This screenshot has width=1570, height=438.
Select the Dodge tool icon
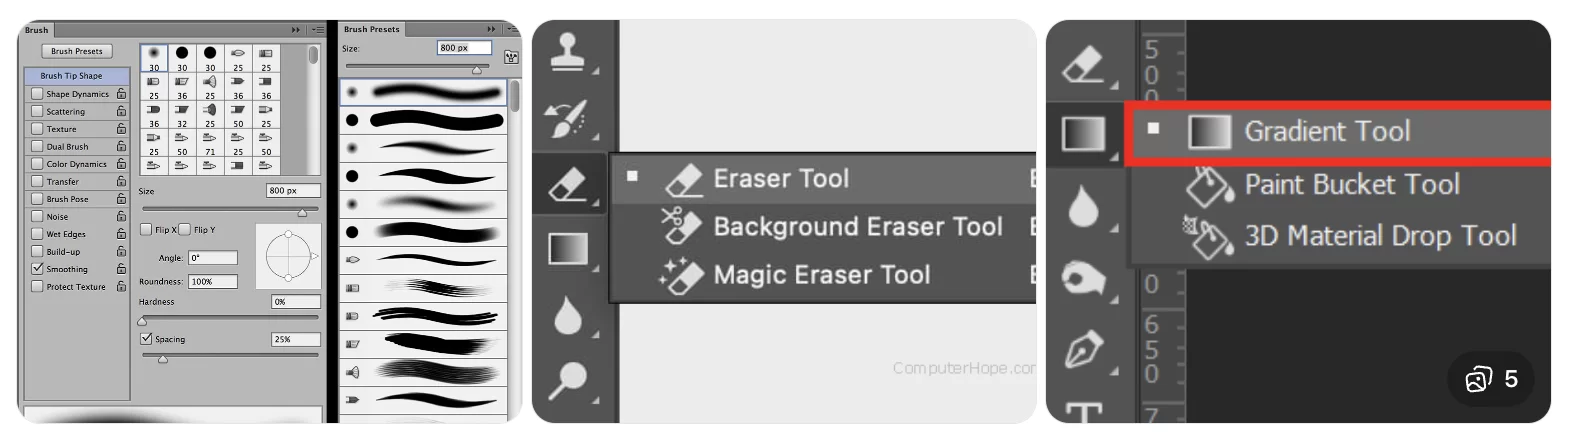tap(569, 379)
